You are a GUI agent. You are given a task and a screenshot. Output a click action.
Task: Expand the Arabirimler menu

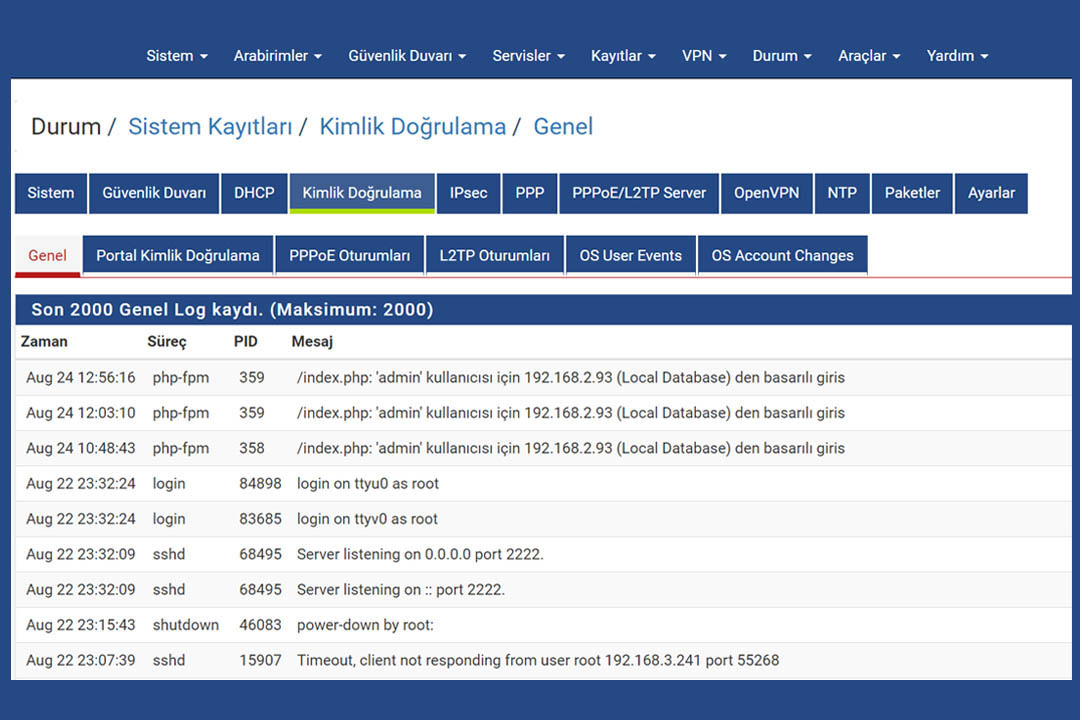[278, 56]
